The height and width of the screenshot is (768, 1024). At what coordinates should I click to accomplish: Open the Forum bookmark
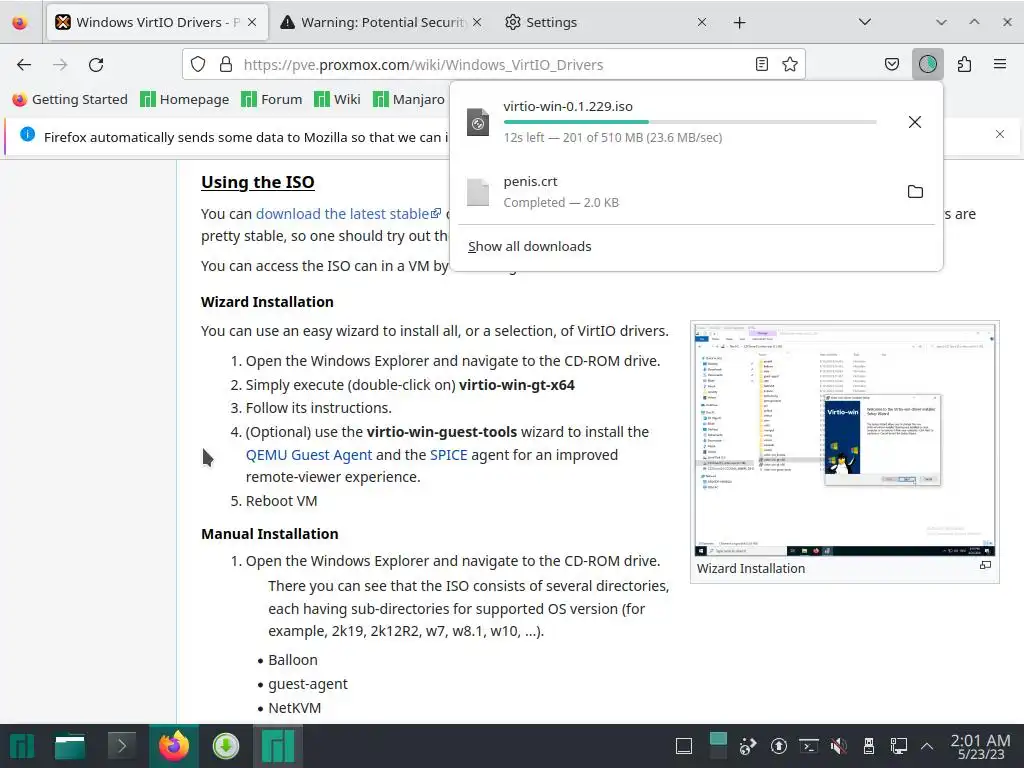pyautogui.click(x=272, y=99)
